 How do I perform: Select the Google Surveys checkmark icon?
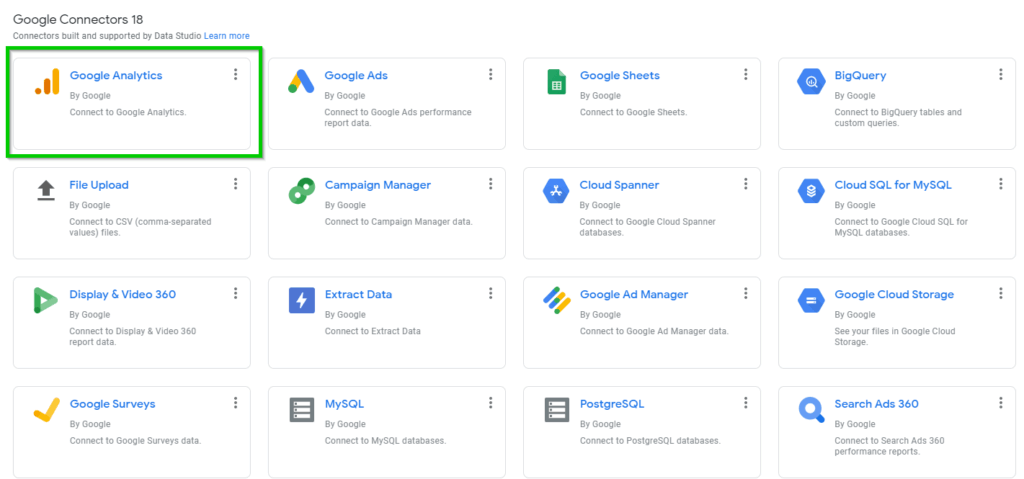click(x=46, y=410)
